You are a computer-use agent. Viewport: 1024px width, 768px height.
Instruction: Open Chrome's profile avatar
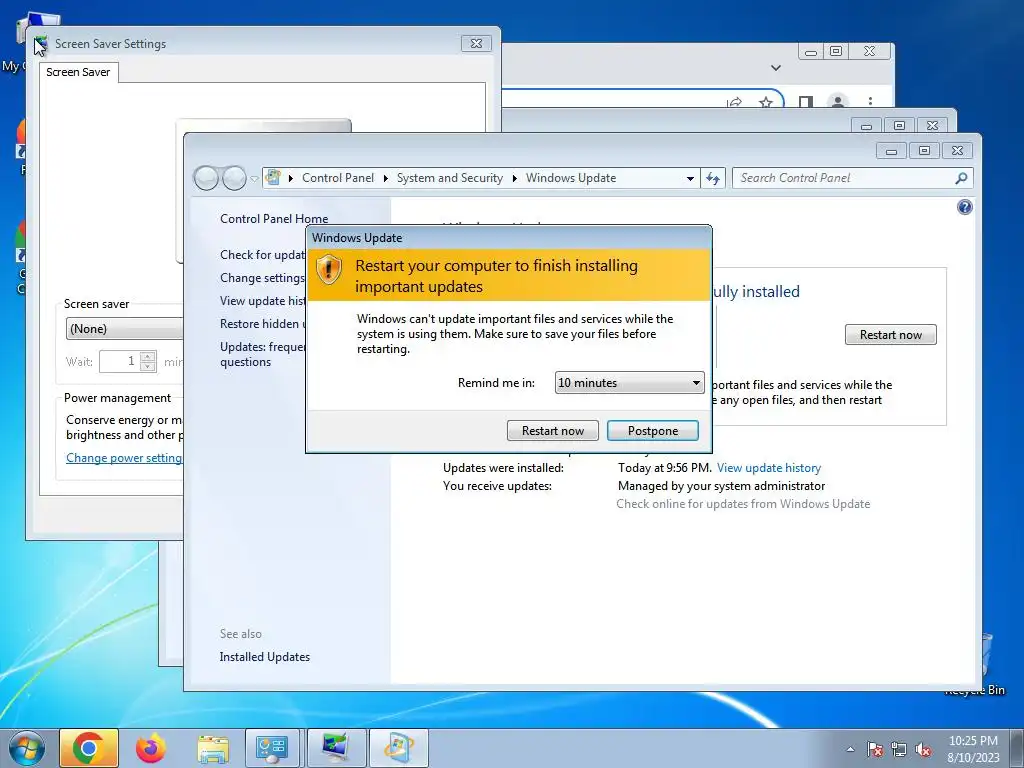[x=837, y=101]
